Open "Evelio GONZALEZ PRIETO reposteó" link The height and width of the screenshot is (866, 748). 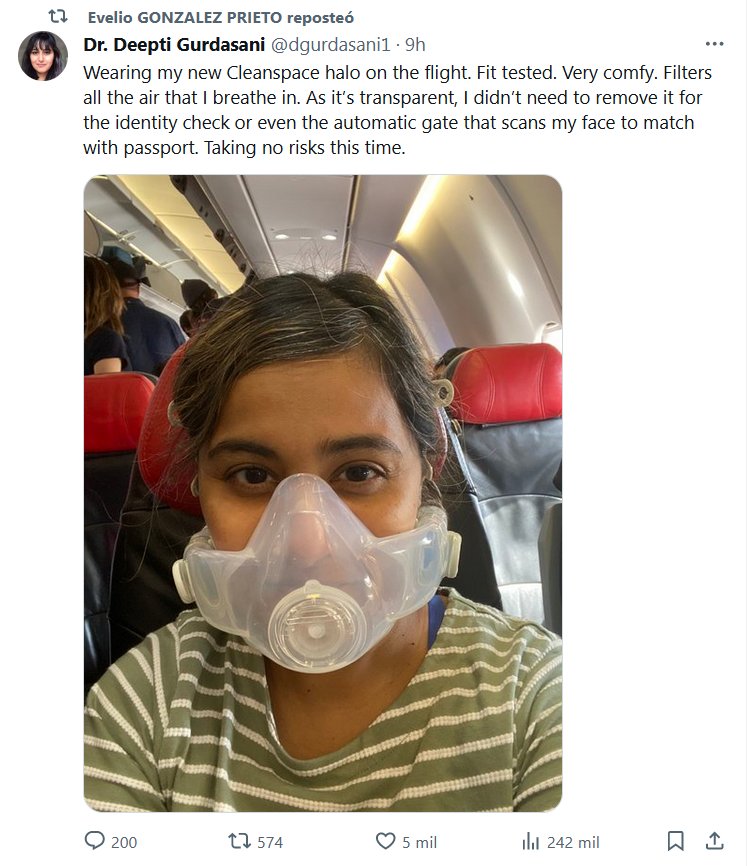click(x=220, y=18)
